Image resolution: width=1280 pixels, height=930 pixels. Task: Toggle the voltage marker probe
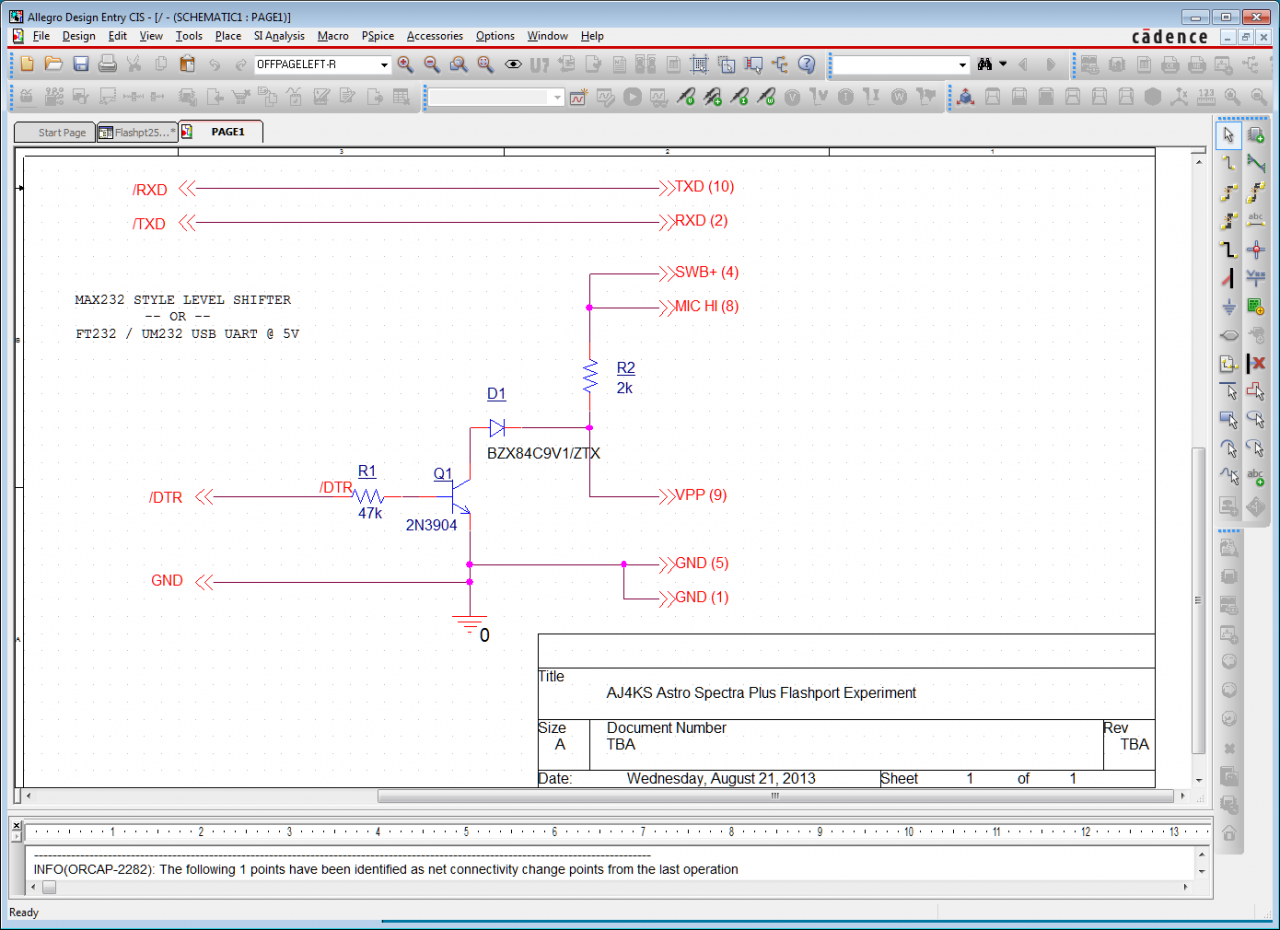[x=686, y=97]
